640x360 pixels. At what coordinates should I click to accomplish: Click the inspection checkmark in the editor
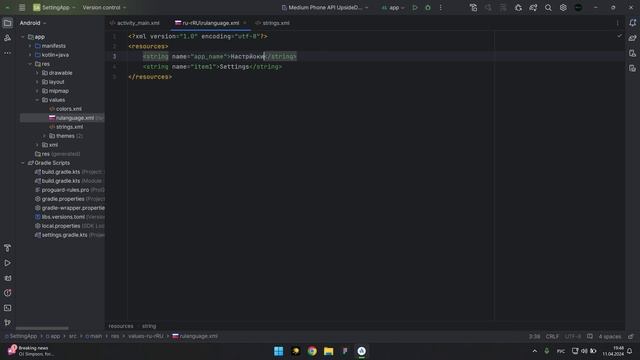click(619, 36)
